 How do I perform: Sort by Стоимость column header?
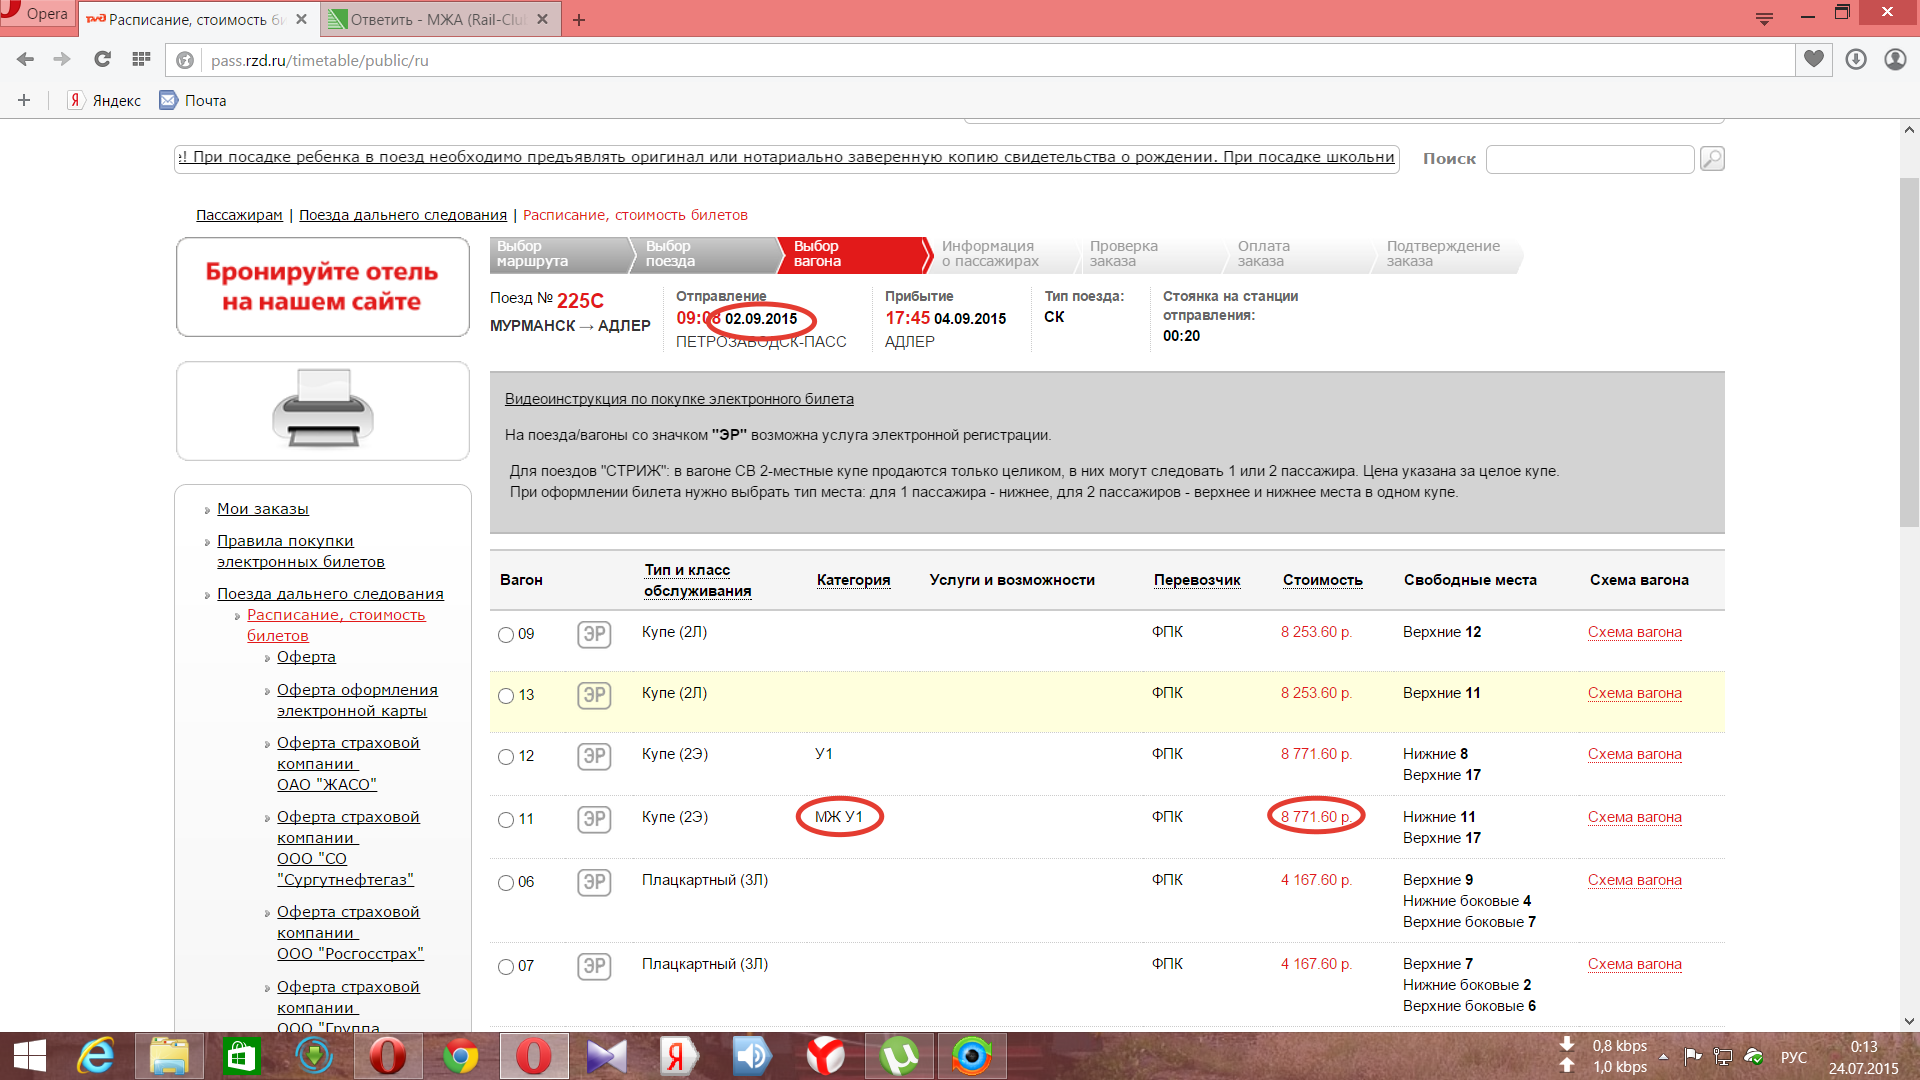coord(1322,580)
